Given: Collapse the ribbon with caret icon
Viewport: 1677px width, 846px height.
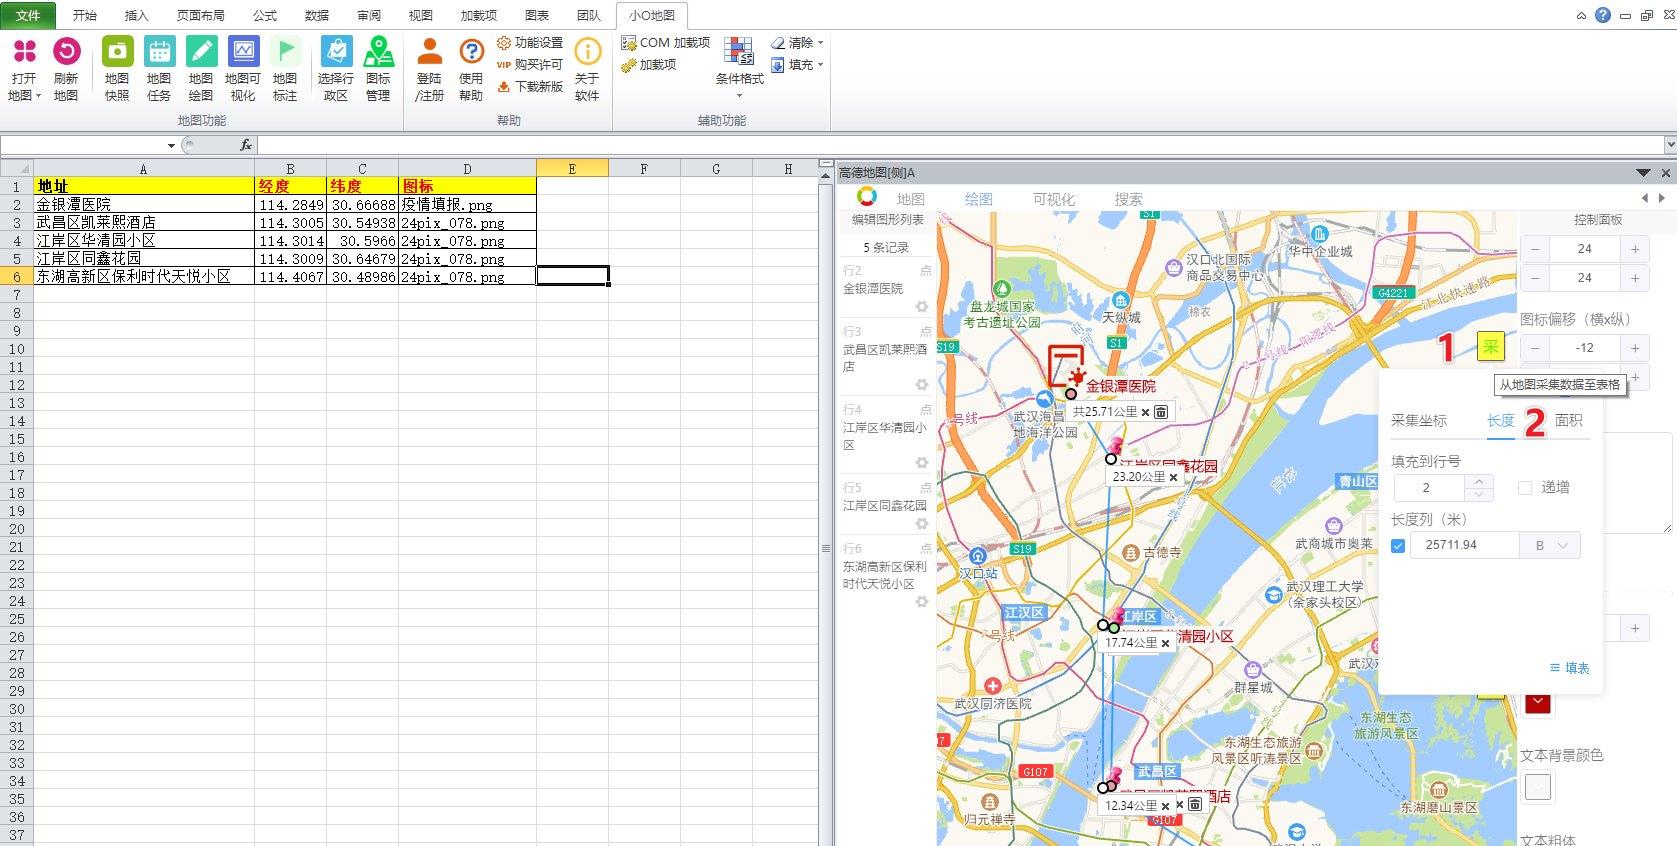Looking at the screenshot, I should [x=1581, y=16].
